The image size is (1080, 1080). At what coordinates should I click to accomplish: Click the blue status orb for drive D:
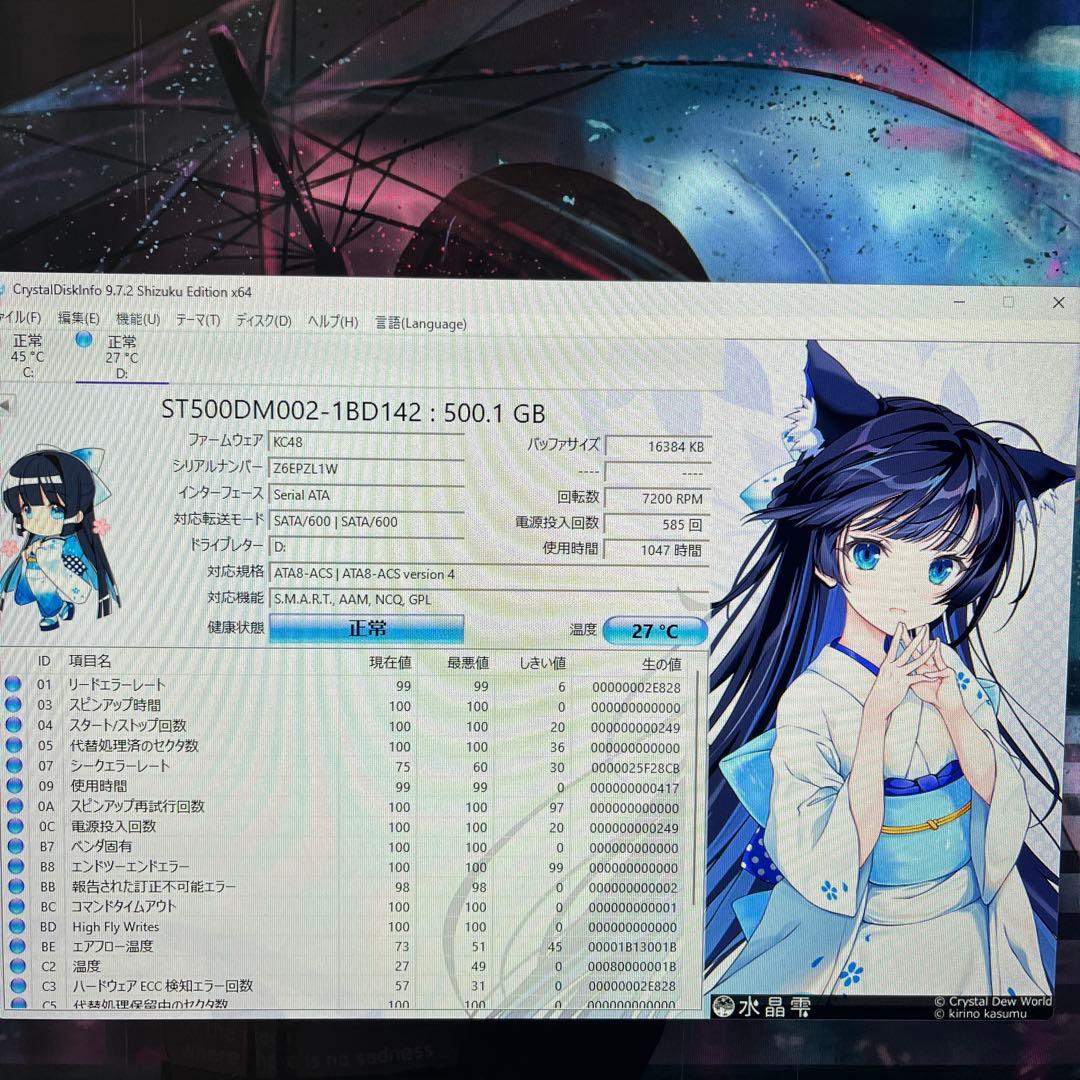tap(84, 339)
